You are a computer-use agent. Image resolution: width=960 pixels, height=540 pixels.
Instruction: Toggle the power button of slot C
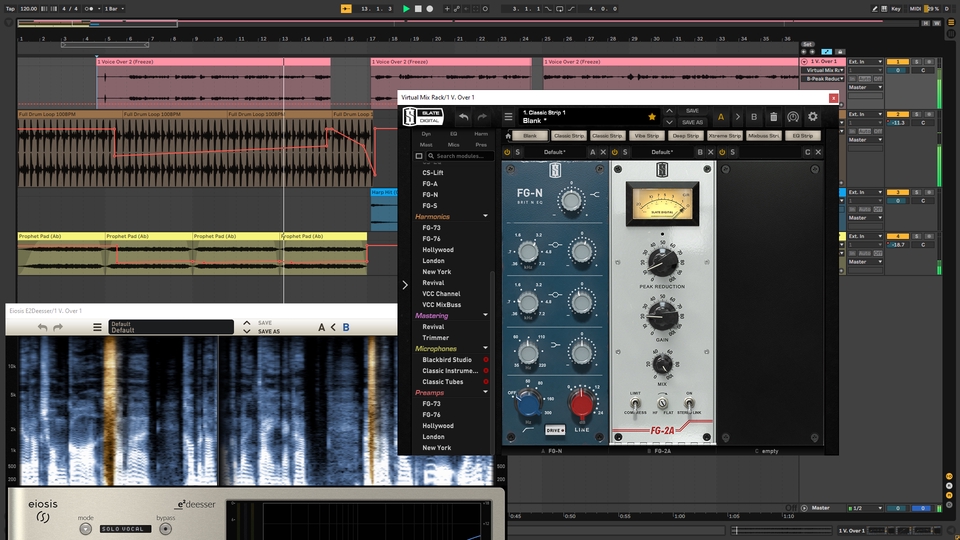722,152
